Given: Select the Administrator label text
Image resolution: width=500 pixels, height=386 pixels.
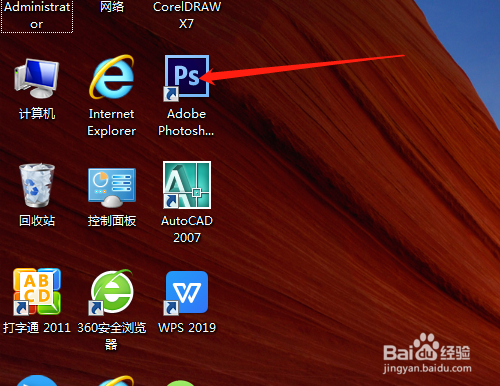Looking at the screenshot, I should pyautogui.click(x=37, y=15).
